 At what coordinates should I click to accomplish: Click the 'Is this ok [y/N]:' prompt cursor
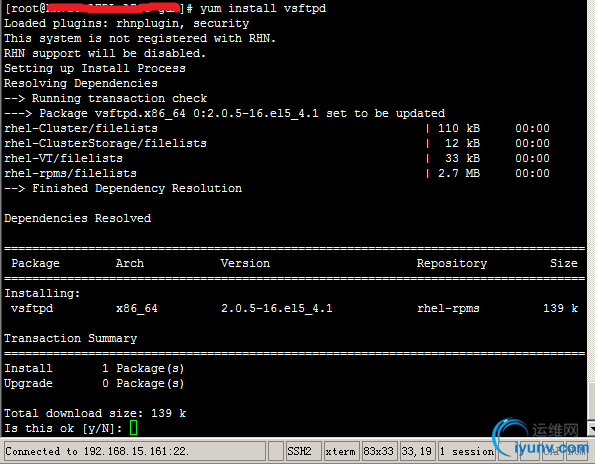coord(133,428)
